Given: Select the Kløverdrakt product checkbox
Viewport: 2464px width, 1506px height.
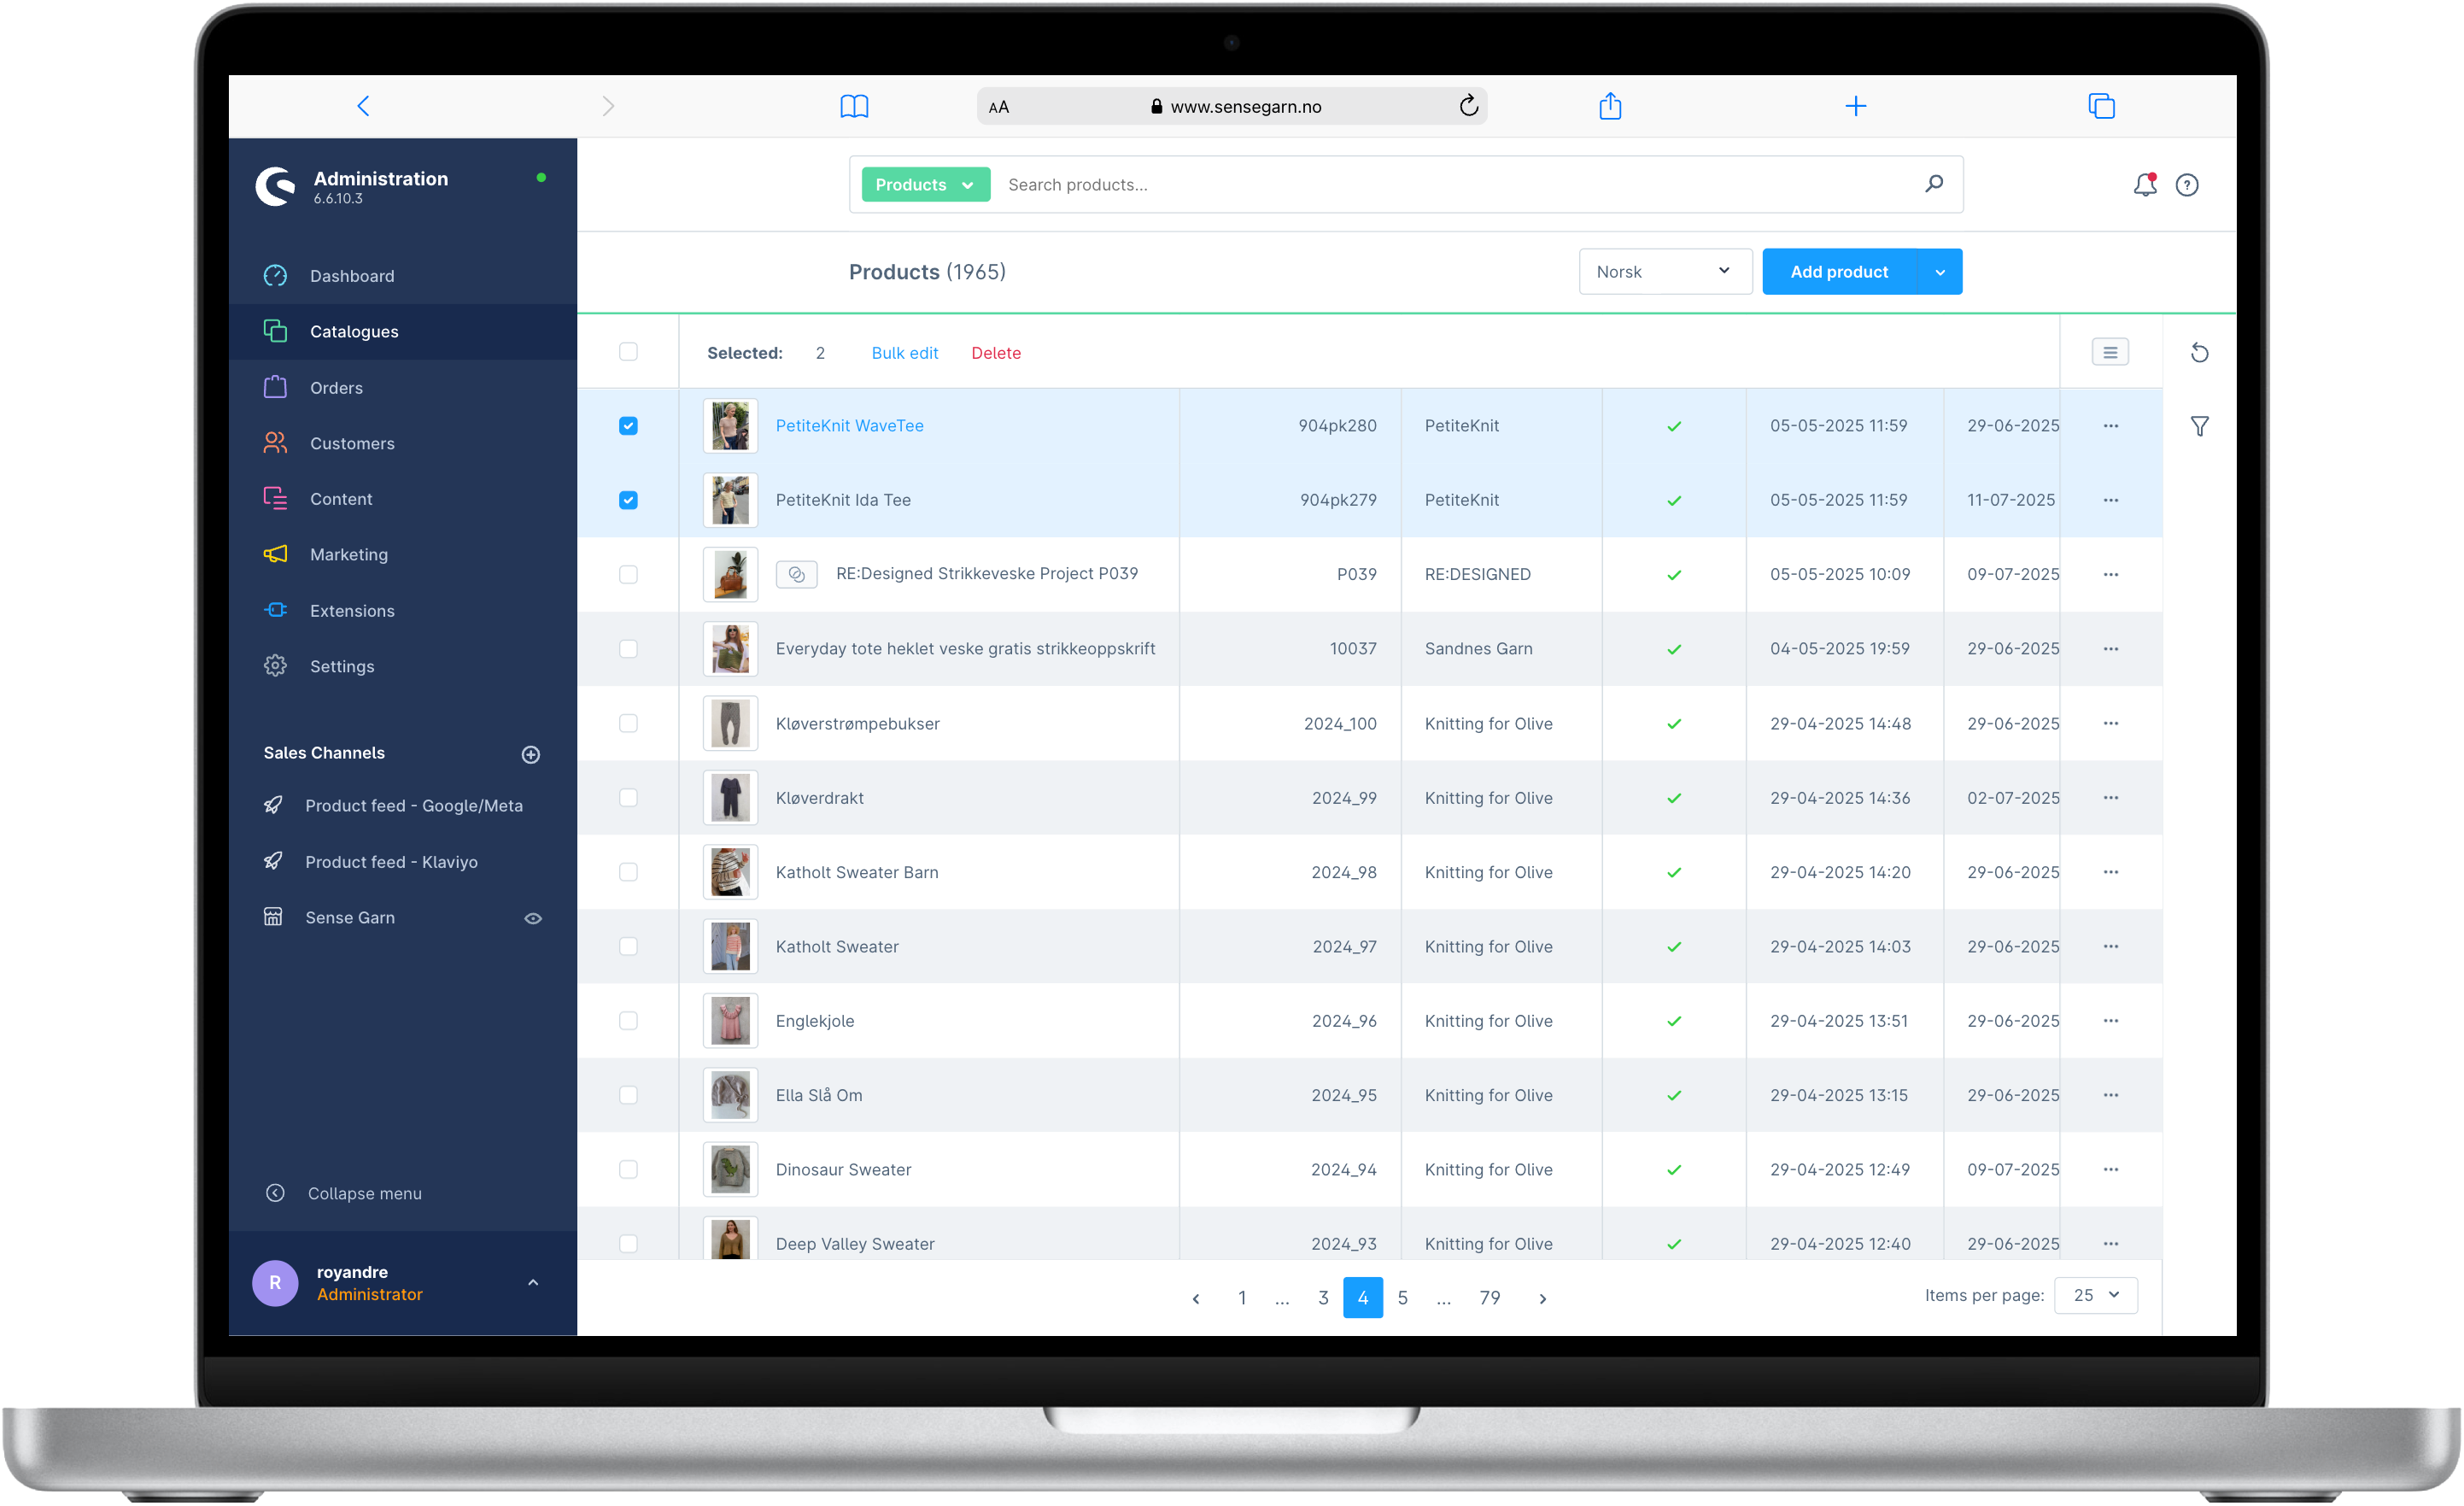Looking at the screenshot, I should [x=628, y=797].
